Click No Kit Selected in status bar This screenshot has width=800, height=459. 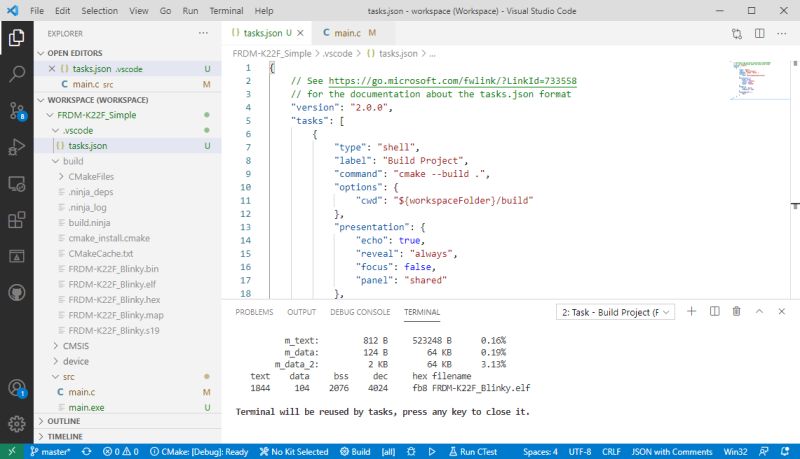pyautogui.click(x=294, y=451)
